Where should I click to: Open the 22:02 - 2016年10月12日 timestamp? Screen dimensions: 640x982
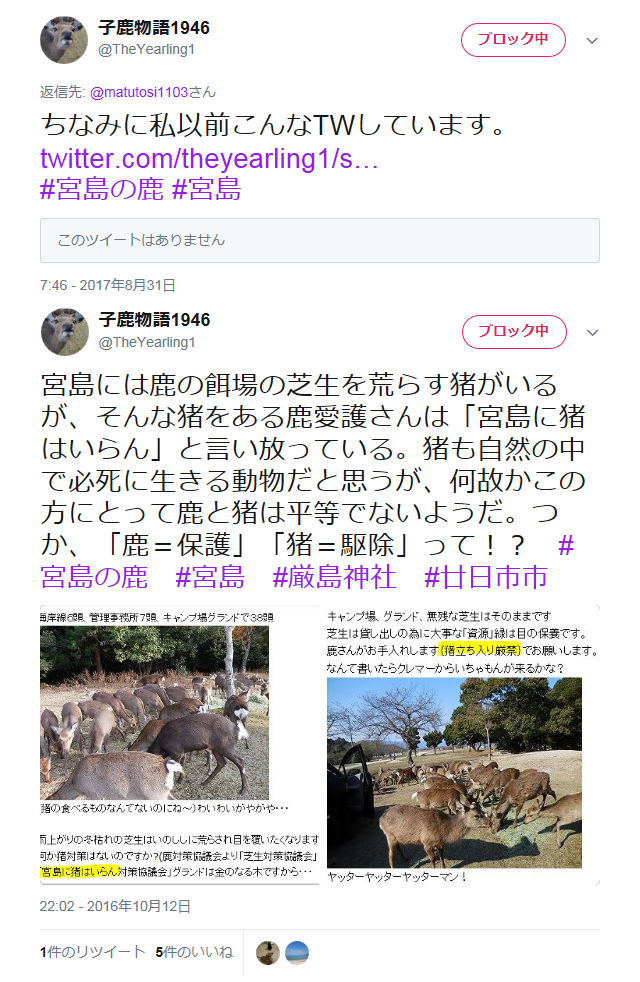115,906
